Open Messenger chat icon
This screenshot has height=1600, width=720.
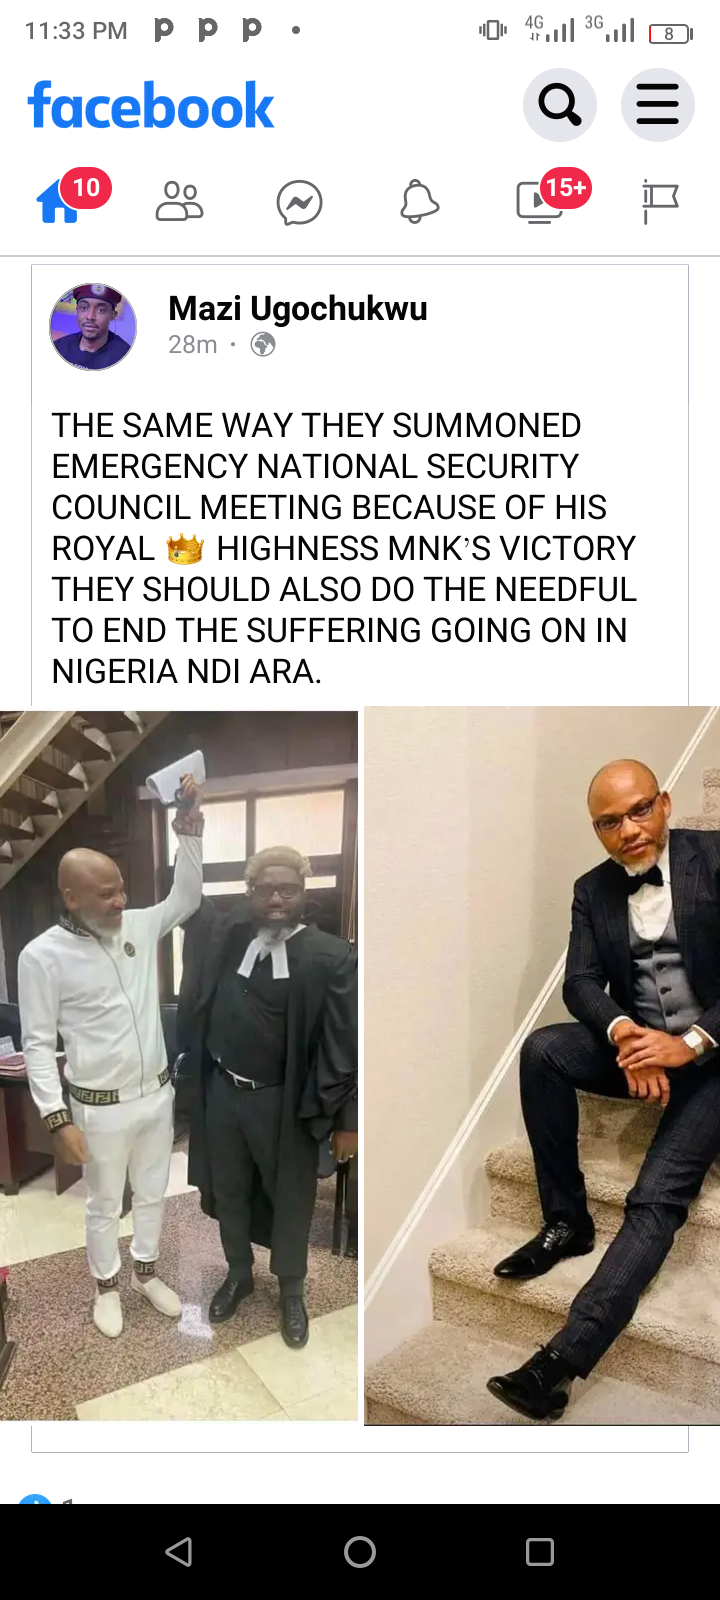tap(299, 203)
